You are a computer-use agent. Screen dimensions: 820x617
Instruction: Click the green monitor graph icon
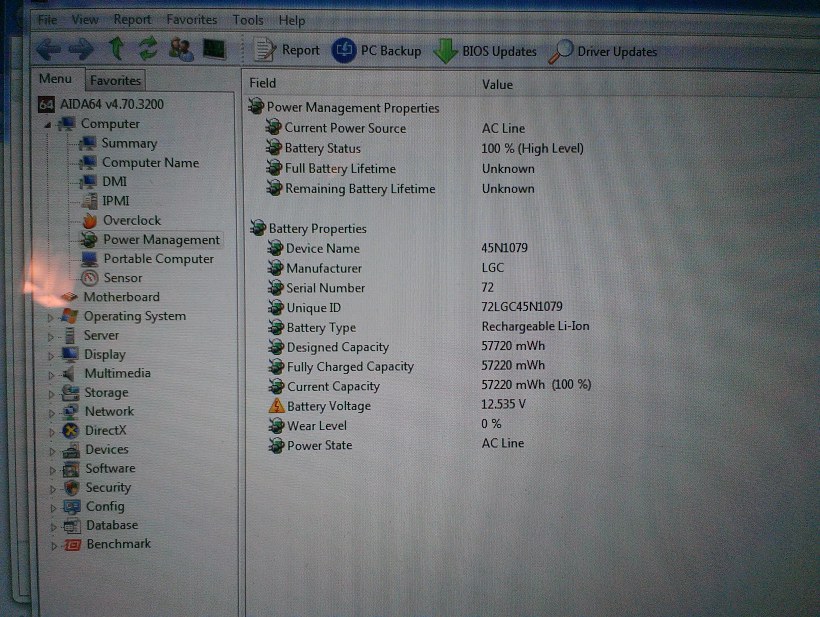tap(213, 49)
